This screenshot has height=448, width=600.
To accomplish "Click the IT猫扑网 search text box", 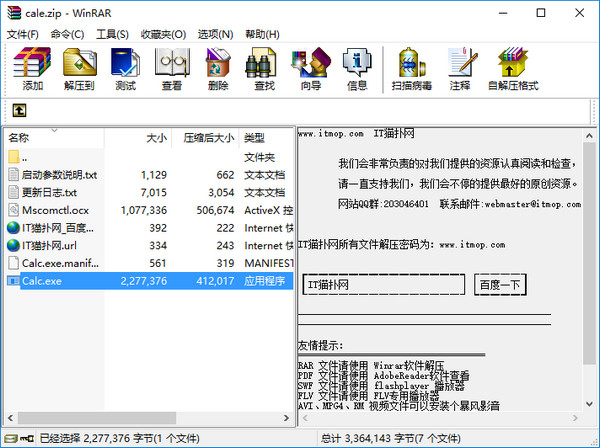I will pyautogui.click(x=384, y=285).
